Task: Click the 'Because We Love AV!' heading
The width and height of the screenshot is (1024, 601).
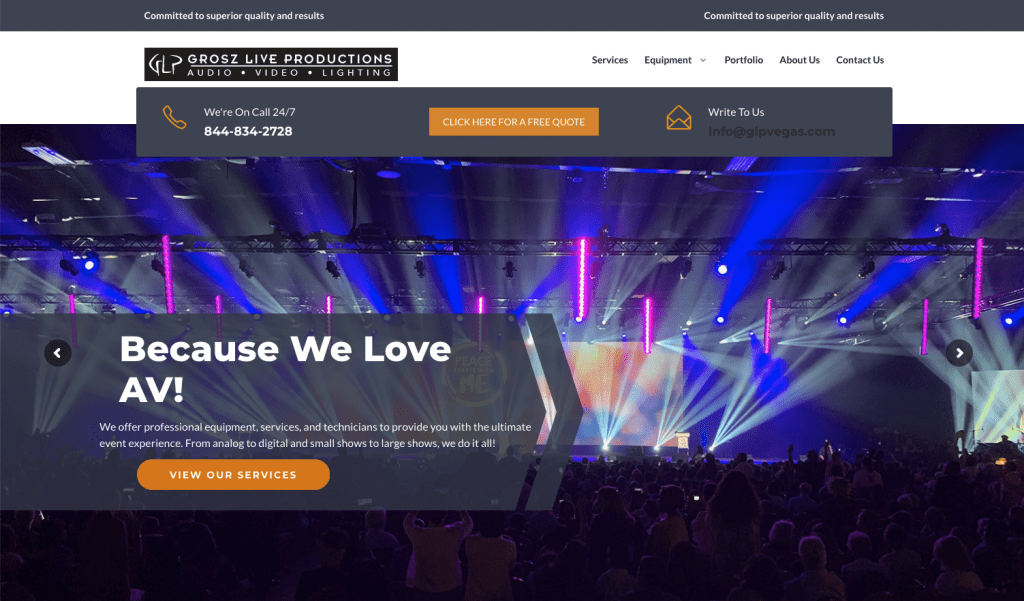Action: coord(285,369)
